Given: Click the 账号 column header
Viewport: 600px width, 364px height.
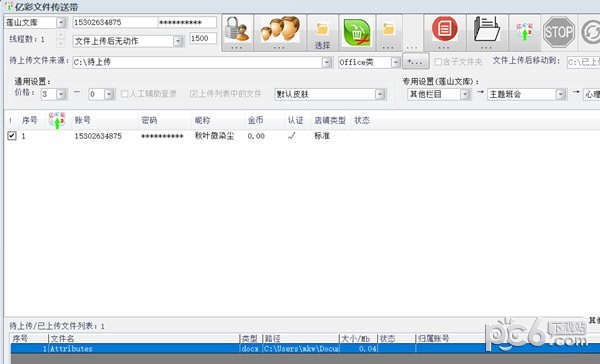Looking at the screenshot, I should coord(82,120).
